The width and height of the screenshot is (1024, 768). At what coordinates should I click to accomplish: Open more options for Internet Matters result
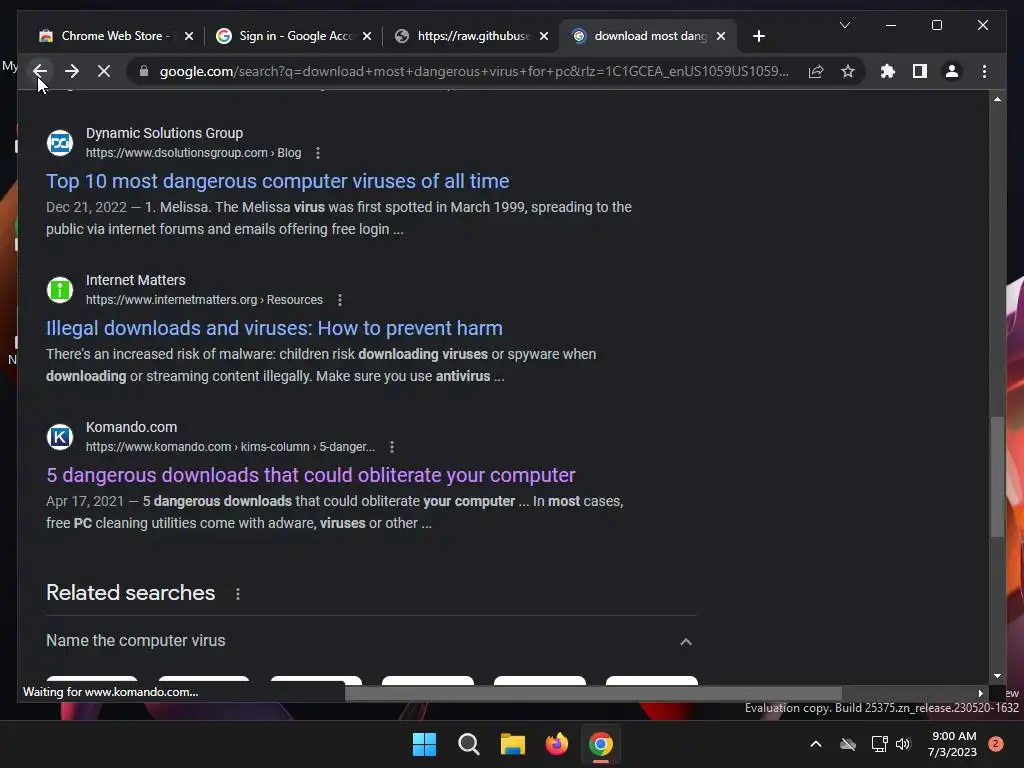coord(340,300)
